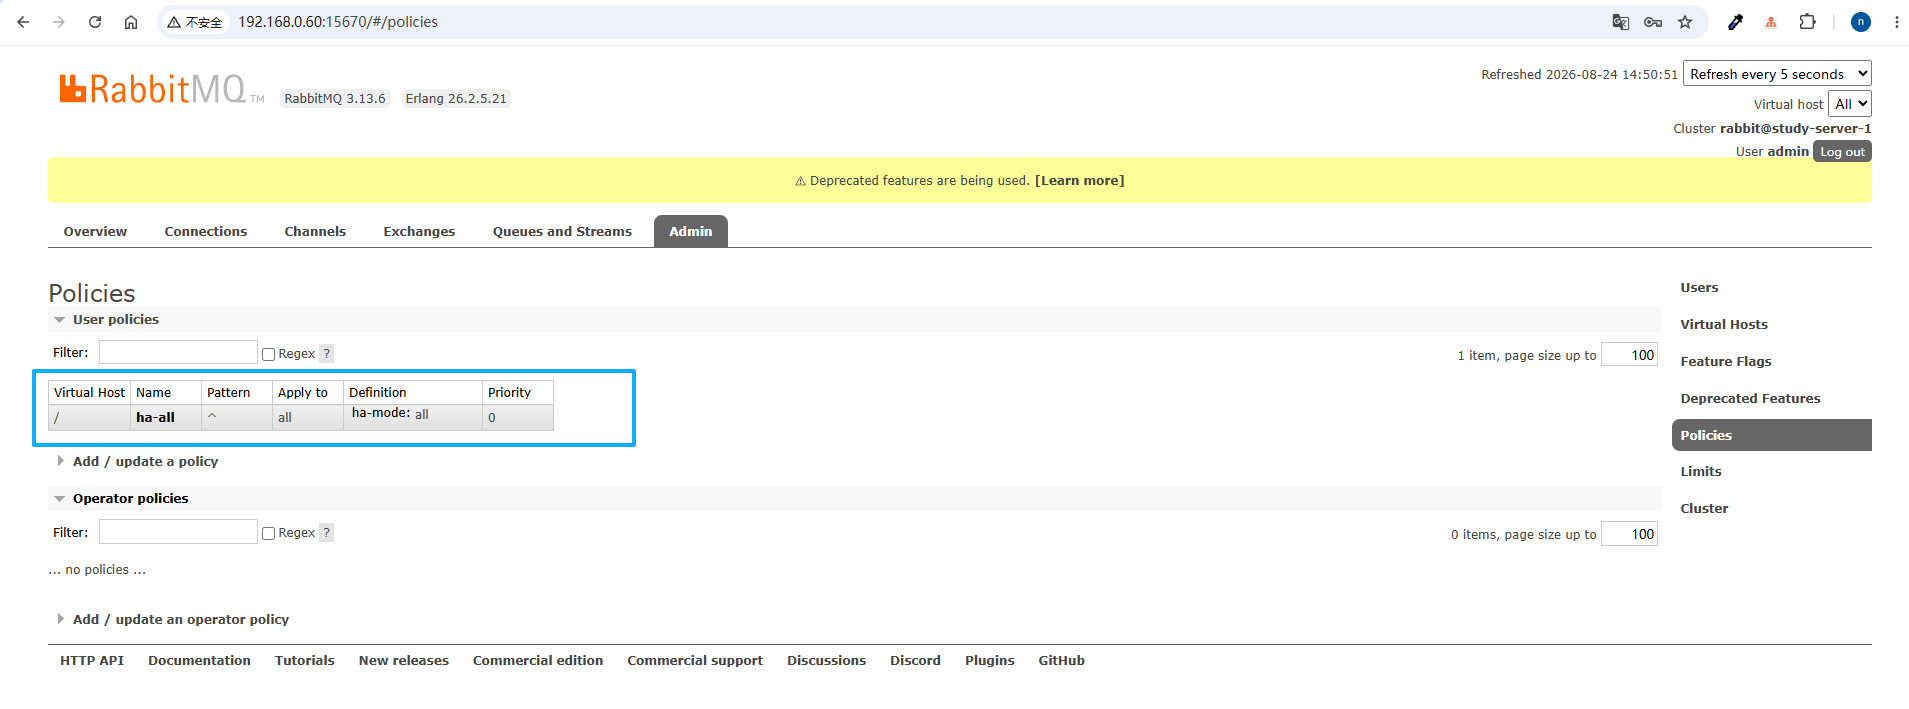
Task: Enable Regex checkbox for Operator policies filter
Action: tap(268, 533)
